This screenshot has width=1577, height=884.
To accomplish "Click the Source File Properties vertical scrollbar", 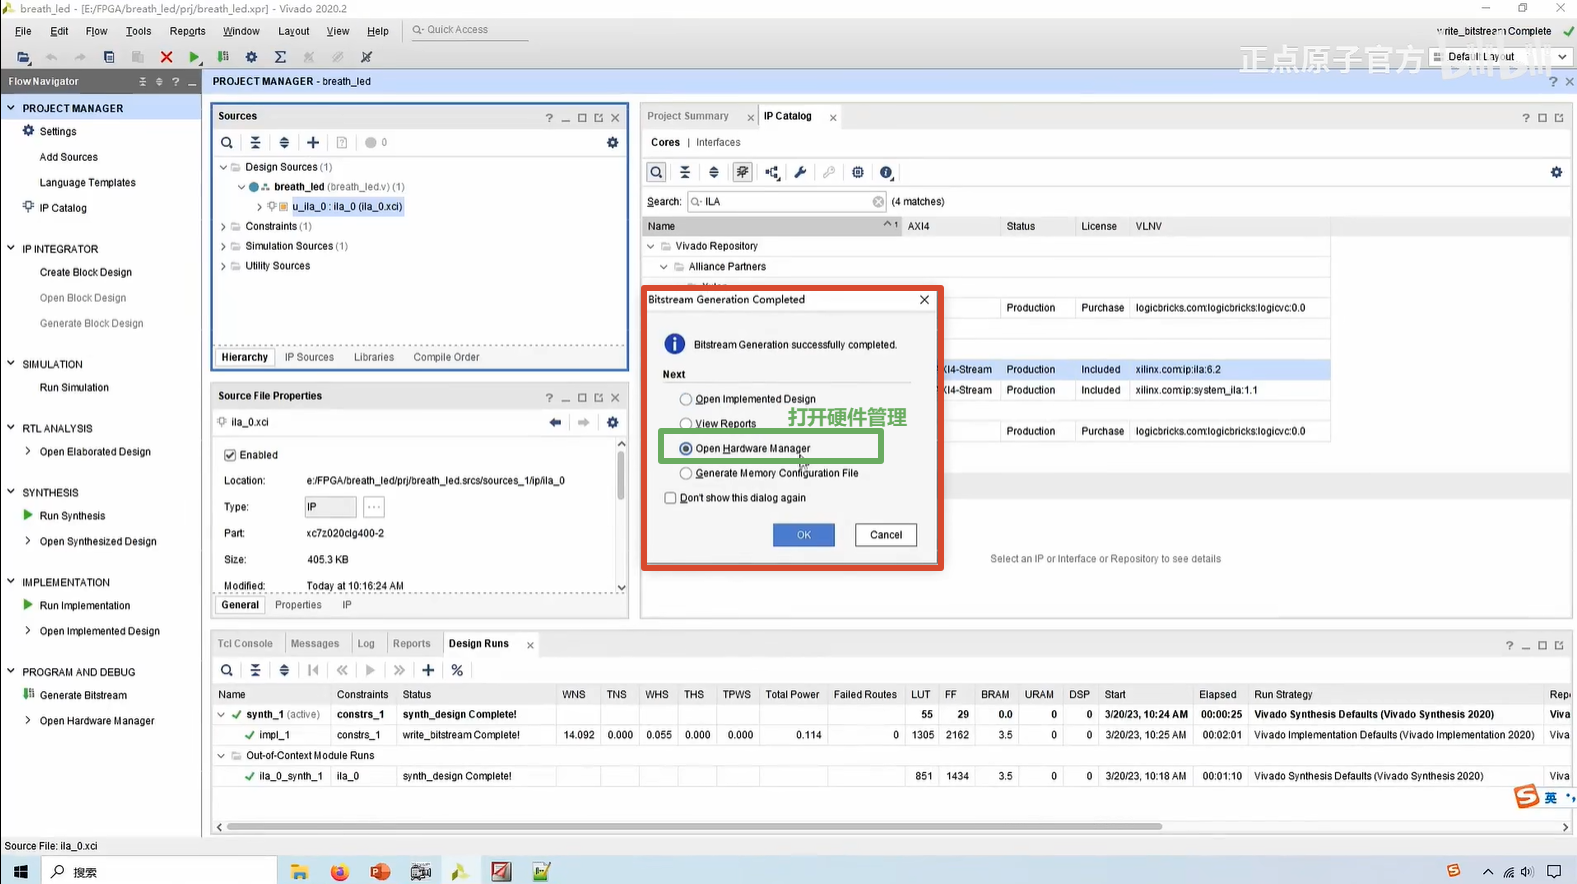I will click(621, 475).
